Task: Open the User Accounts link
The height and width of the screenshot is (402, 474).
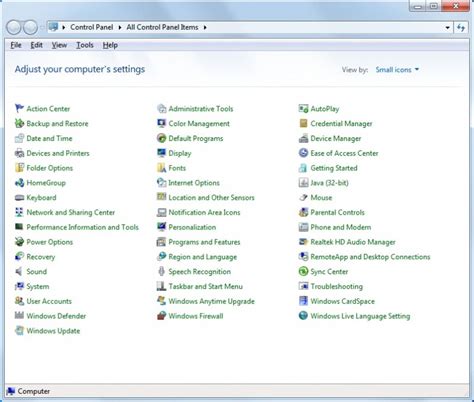Action: click(x=49, y=301)
